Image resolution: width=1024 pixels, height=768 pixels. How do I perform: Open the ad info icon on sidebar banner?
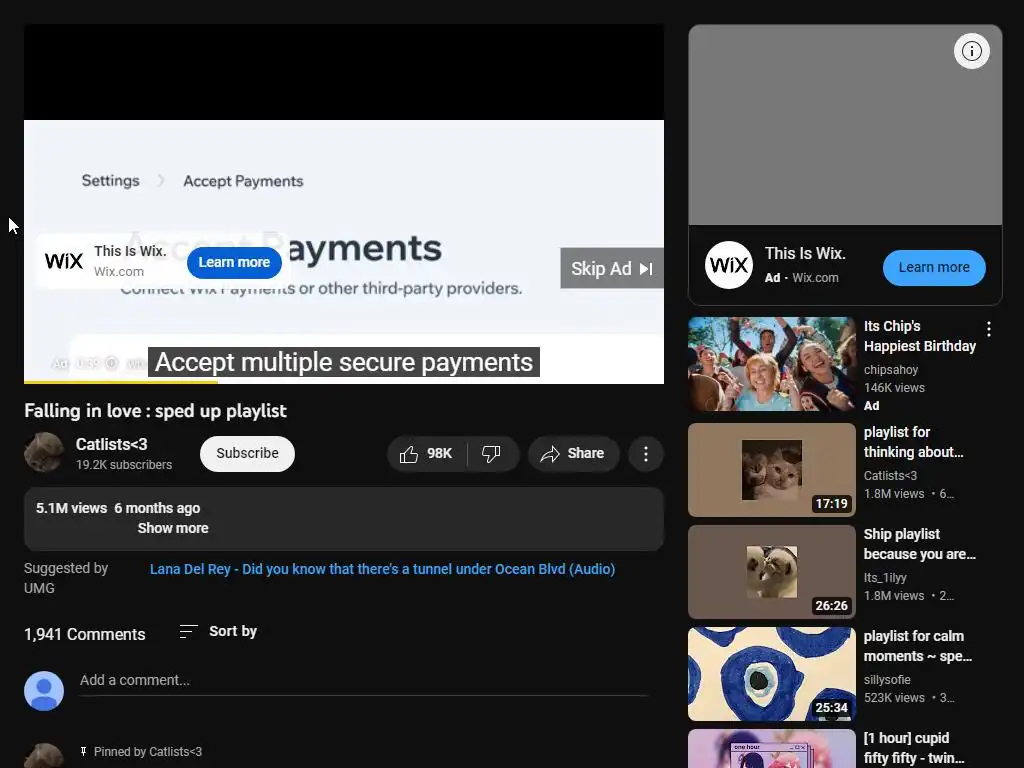tap(971, 51)
